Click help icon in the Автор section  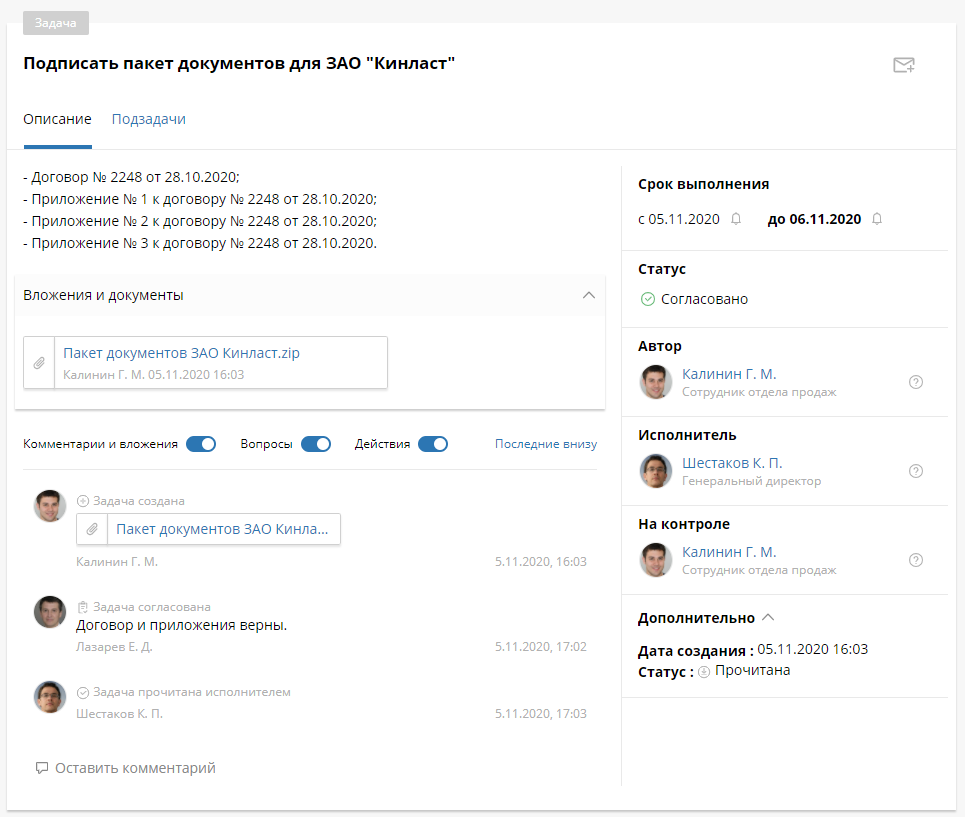[x=915, y=382]
